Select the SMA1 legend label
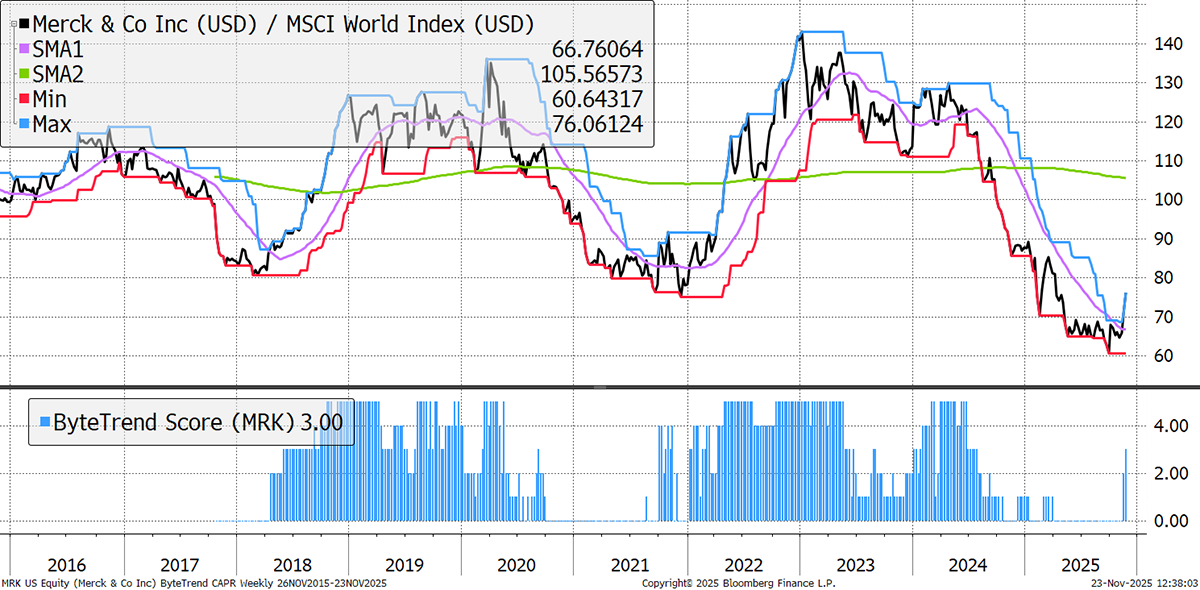The height and width of the screenshot is (590, 1200). click(62, 48)
